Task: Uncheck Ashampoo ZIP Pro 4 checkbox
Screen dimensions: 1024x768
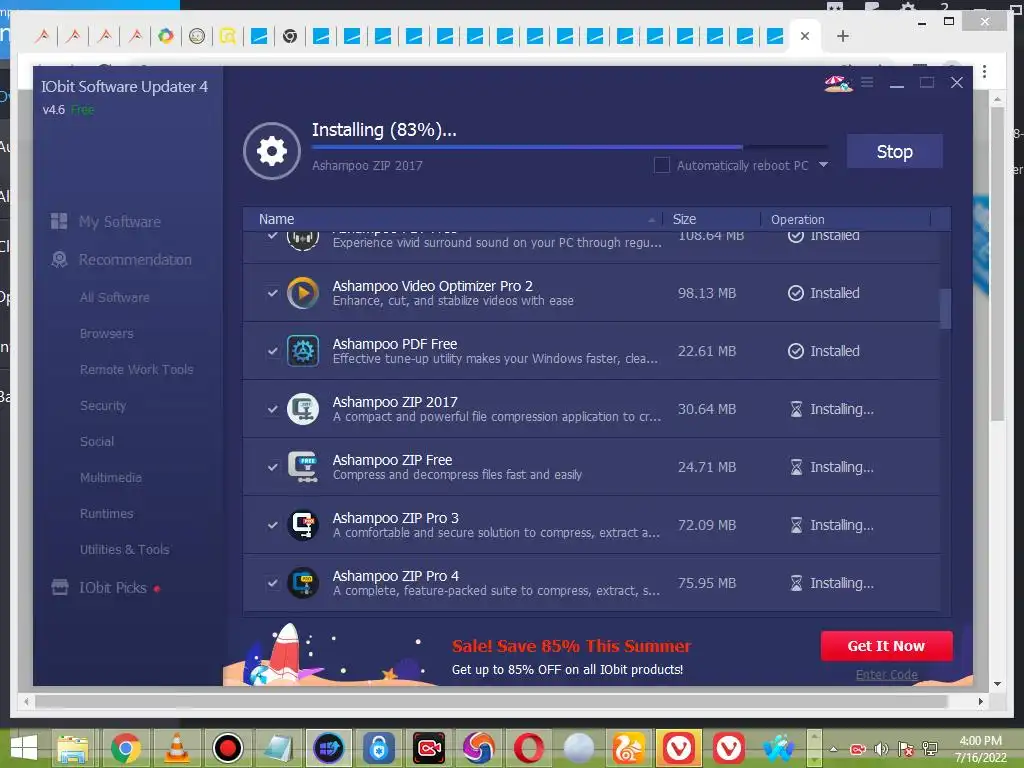Action: pyautogui.click(x=273, y=583)
